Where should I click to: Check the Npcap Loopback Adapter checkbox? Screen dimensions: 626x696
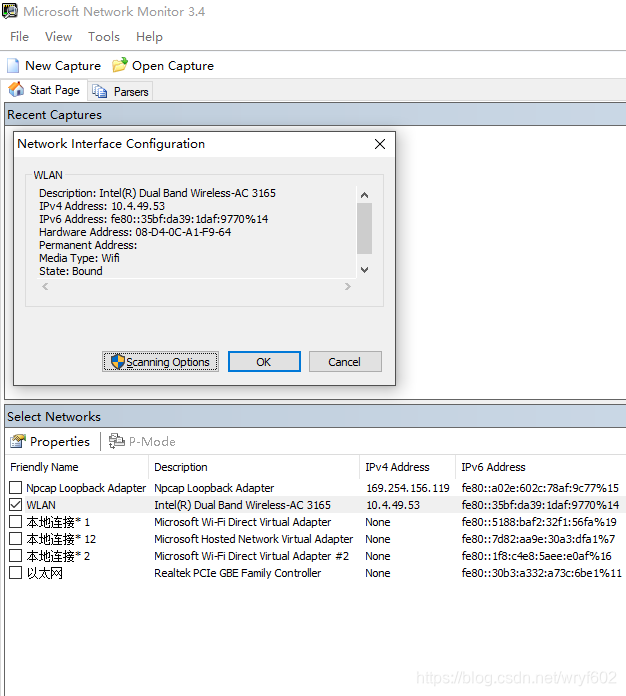point(16,488)
